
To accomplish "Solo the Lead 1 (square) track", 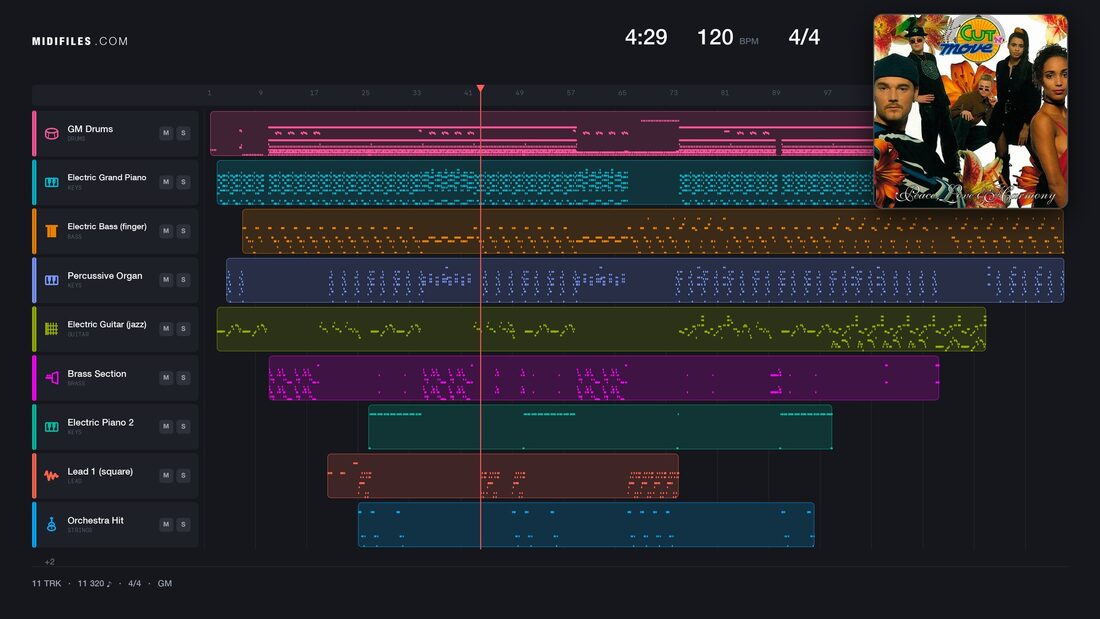I will (x=183, y=475).
